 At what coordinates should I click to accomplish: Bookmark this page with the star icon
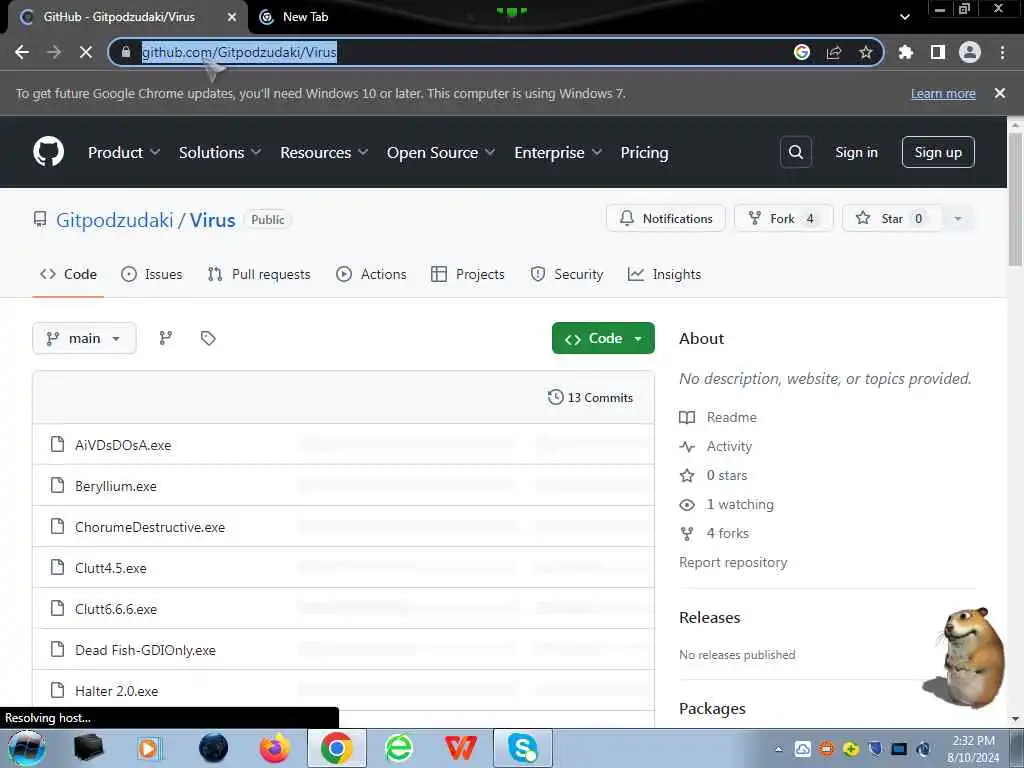(x=865, y=52)
